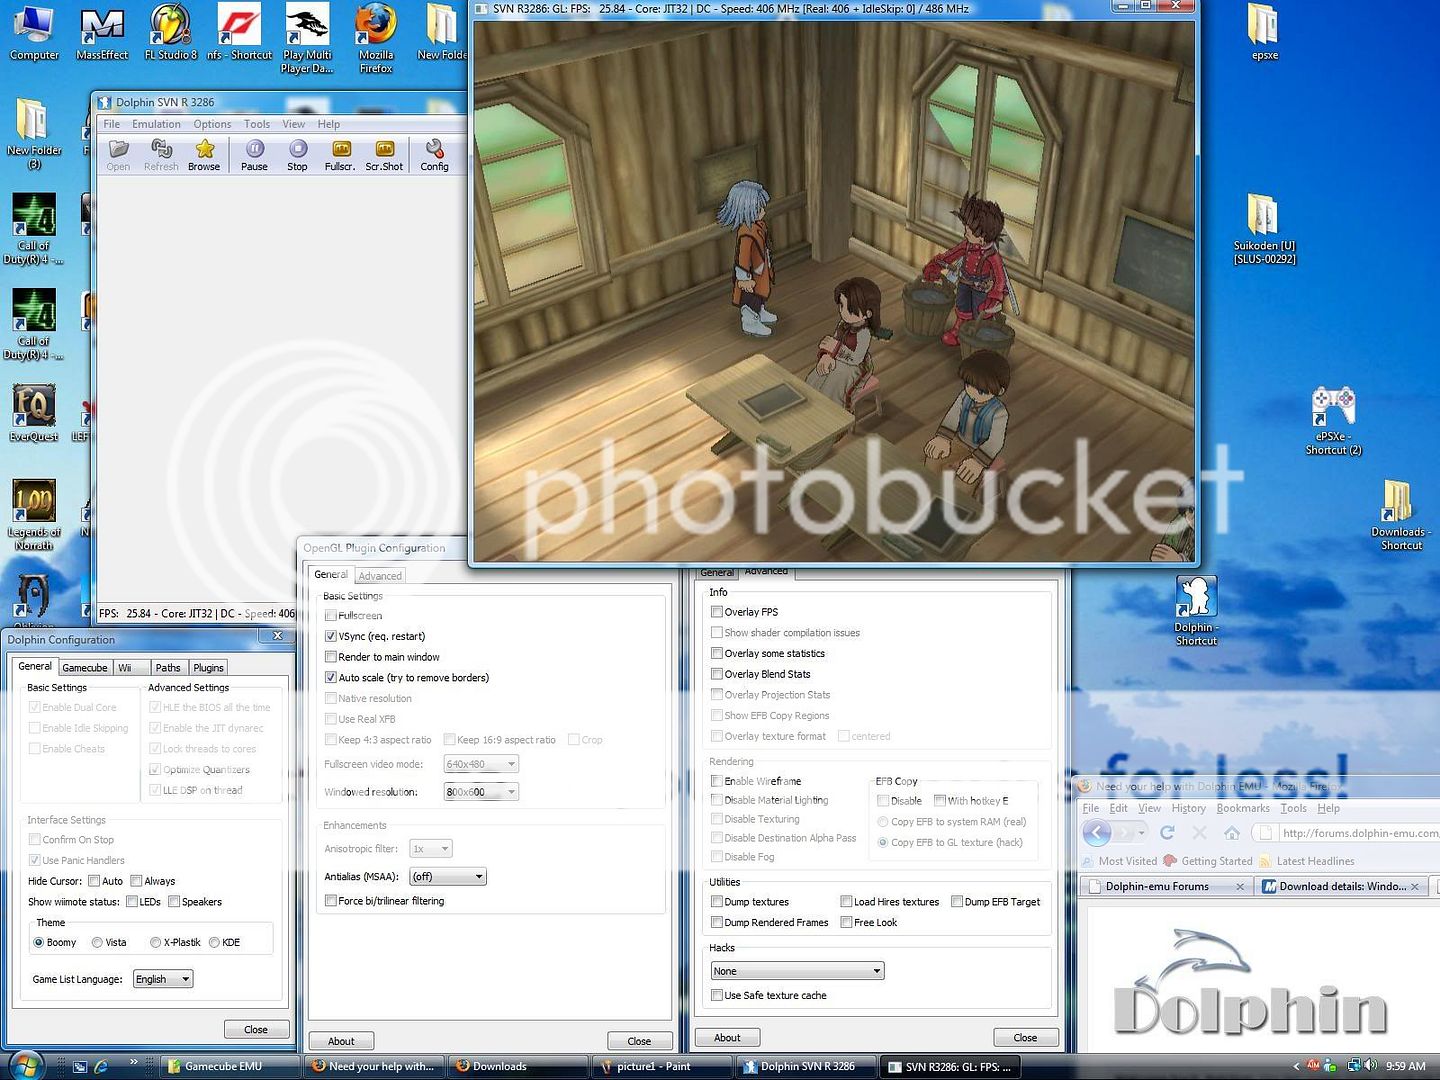Open the Options menu in Dolphin
1440x1080 pixels.
(212, 124)
